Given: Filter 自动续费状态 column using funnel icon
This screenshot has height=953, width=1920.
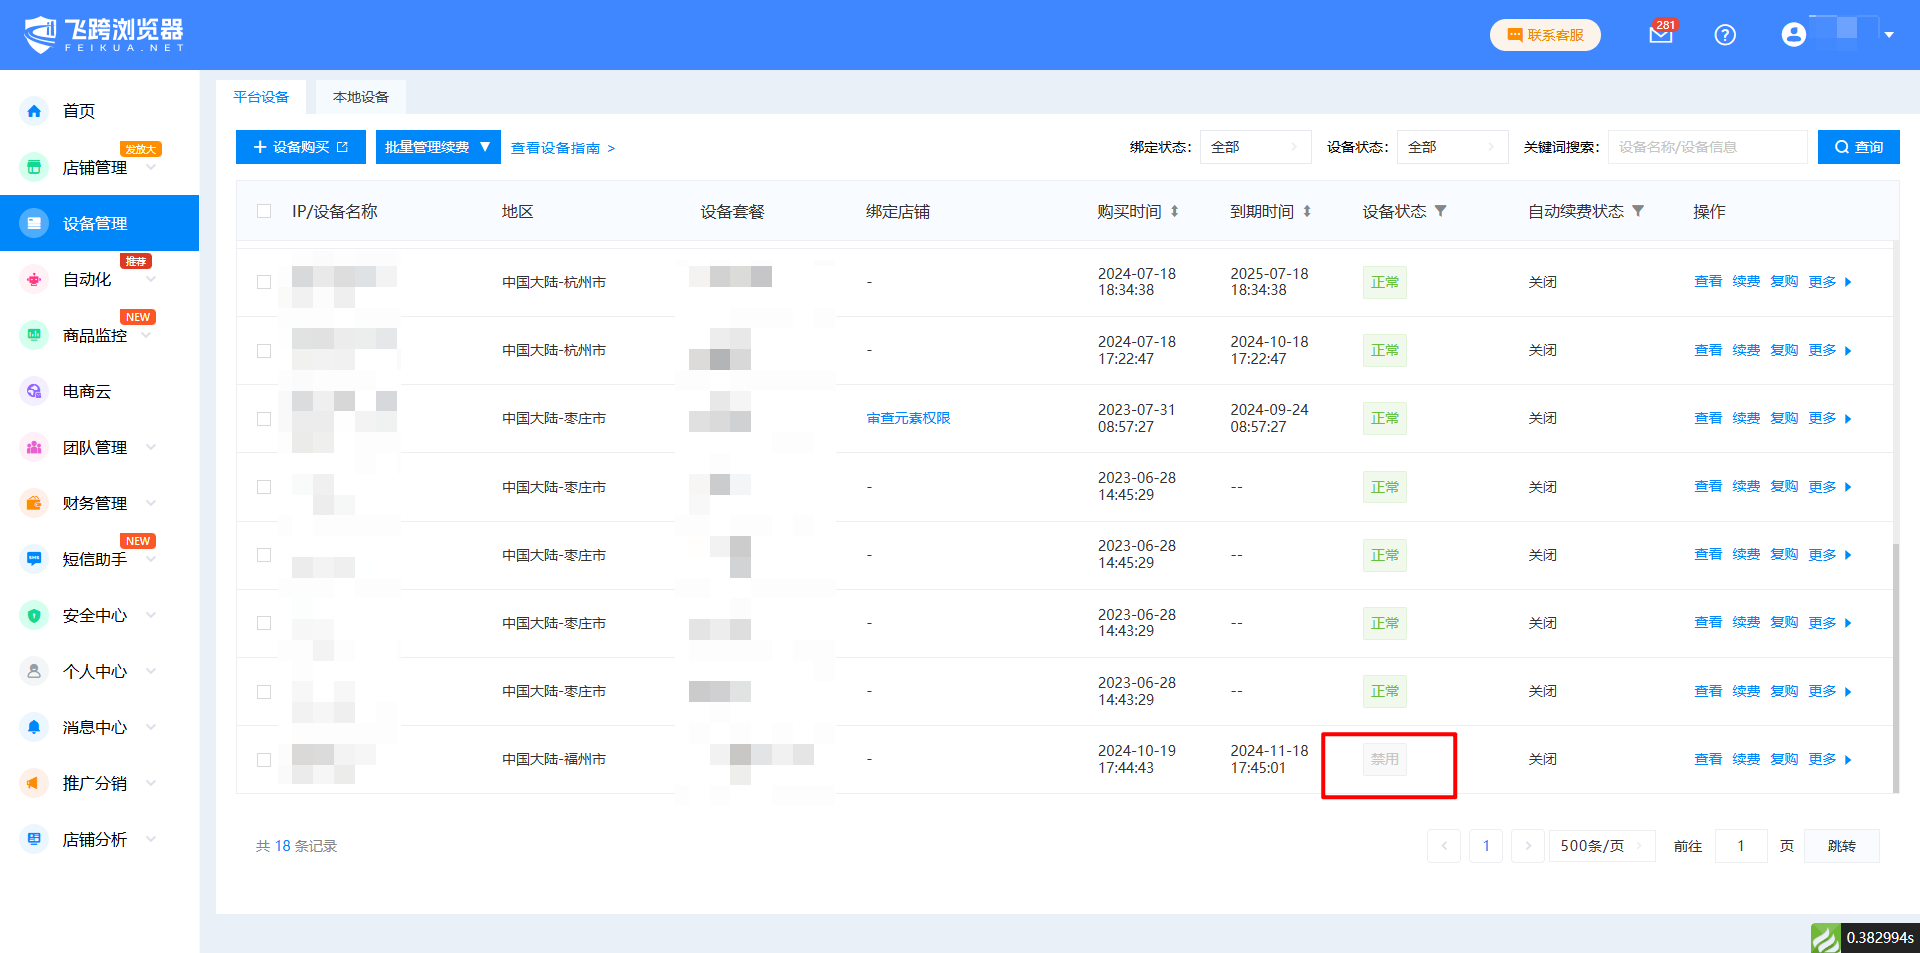Looking at the screenshot, I should pyautogui.click(x=1638, y=212).
